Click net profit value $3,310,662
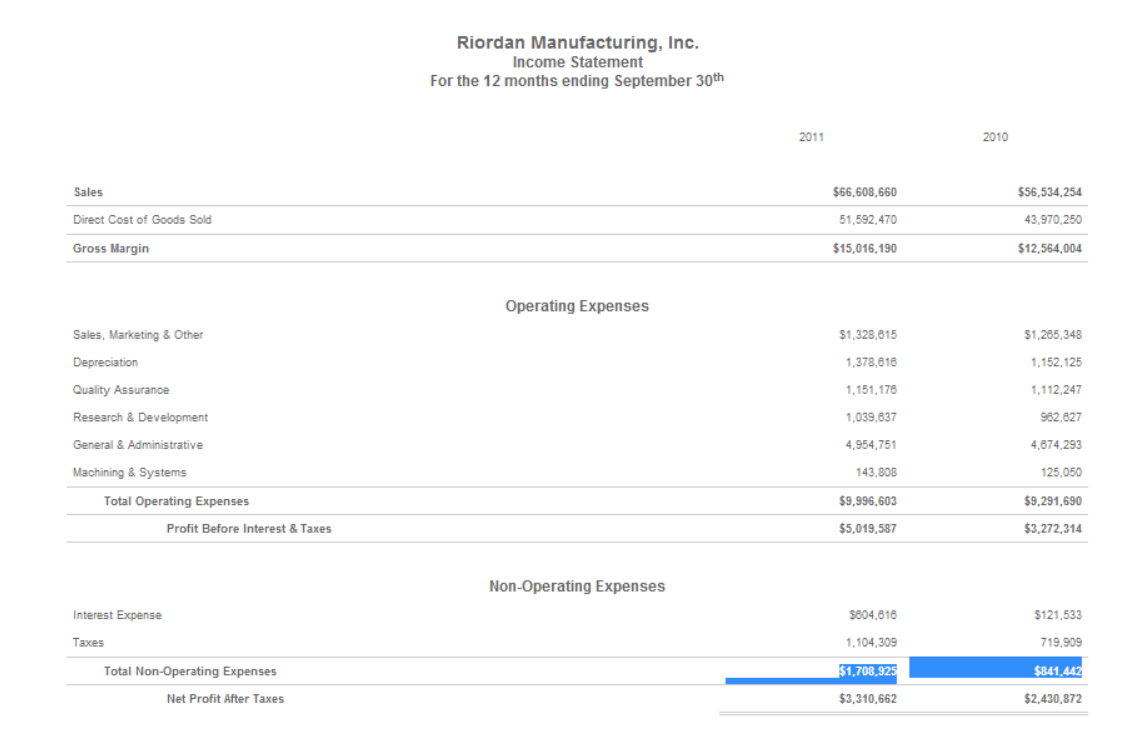This screenshot has width=1144, height=734. point(867,699)
